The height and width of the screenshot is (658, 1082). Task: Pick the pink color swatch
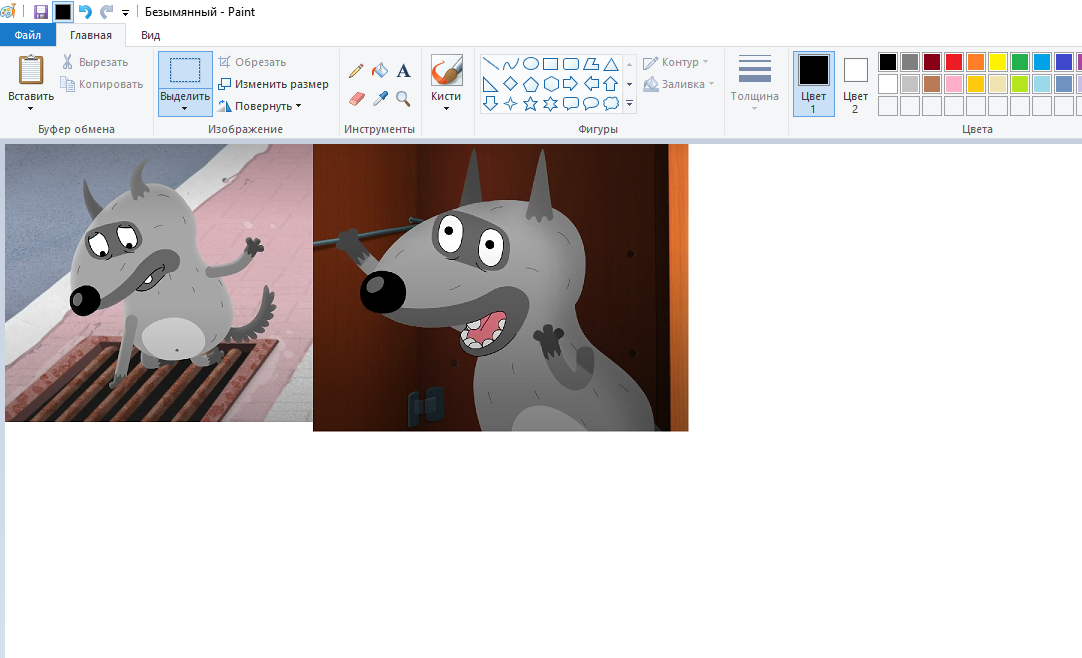(954, 84)
